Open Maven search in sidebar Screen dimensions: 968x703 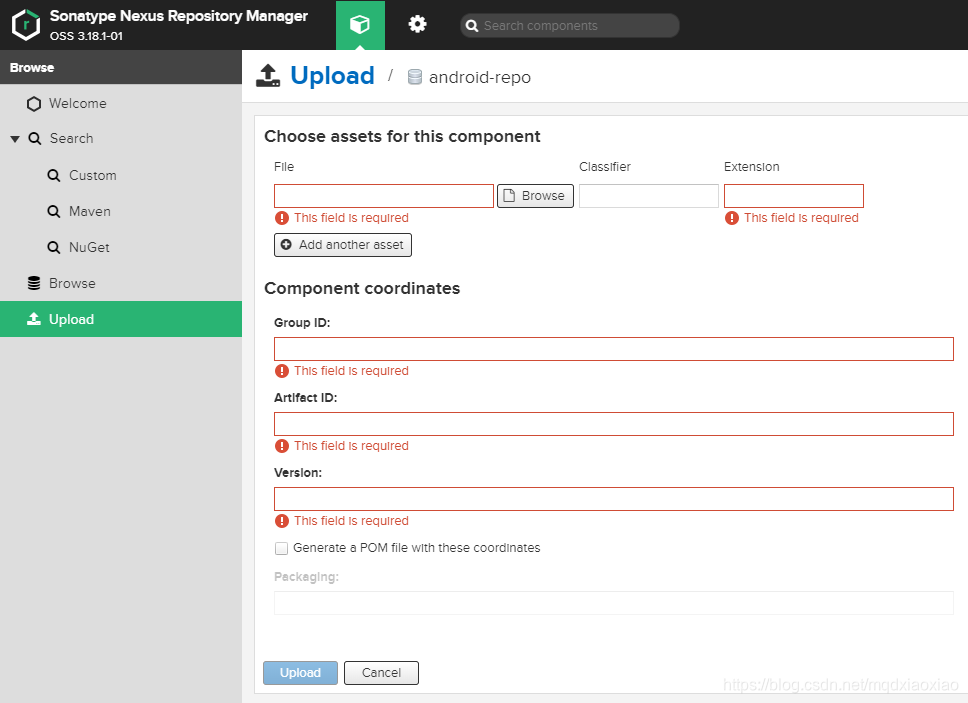click(x=121, y=211)
